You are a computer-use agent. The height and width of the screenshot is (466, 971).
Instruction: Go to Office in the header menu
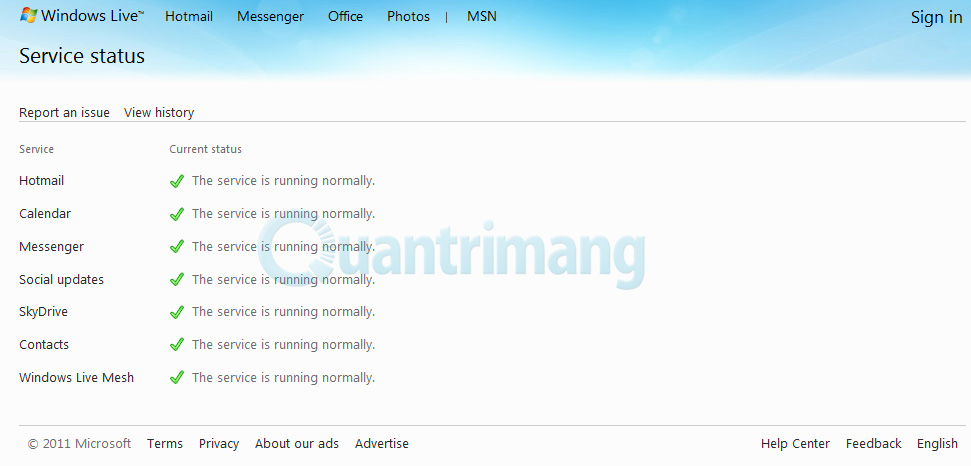pyautogui.click(x=346, y=17)
